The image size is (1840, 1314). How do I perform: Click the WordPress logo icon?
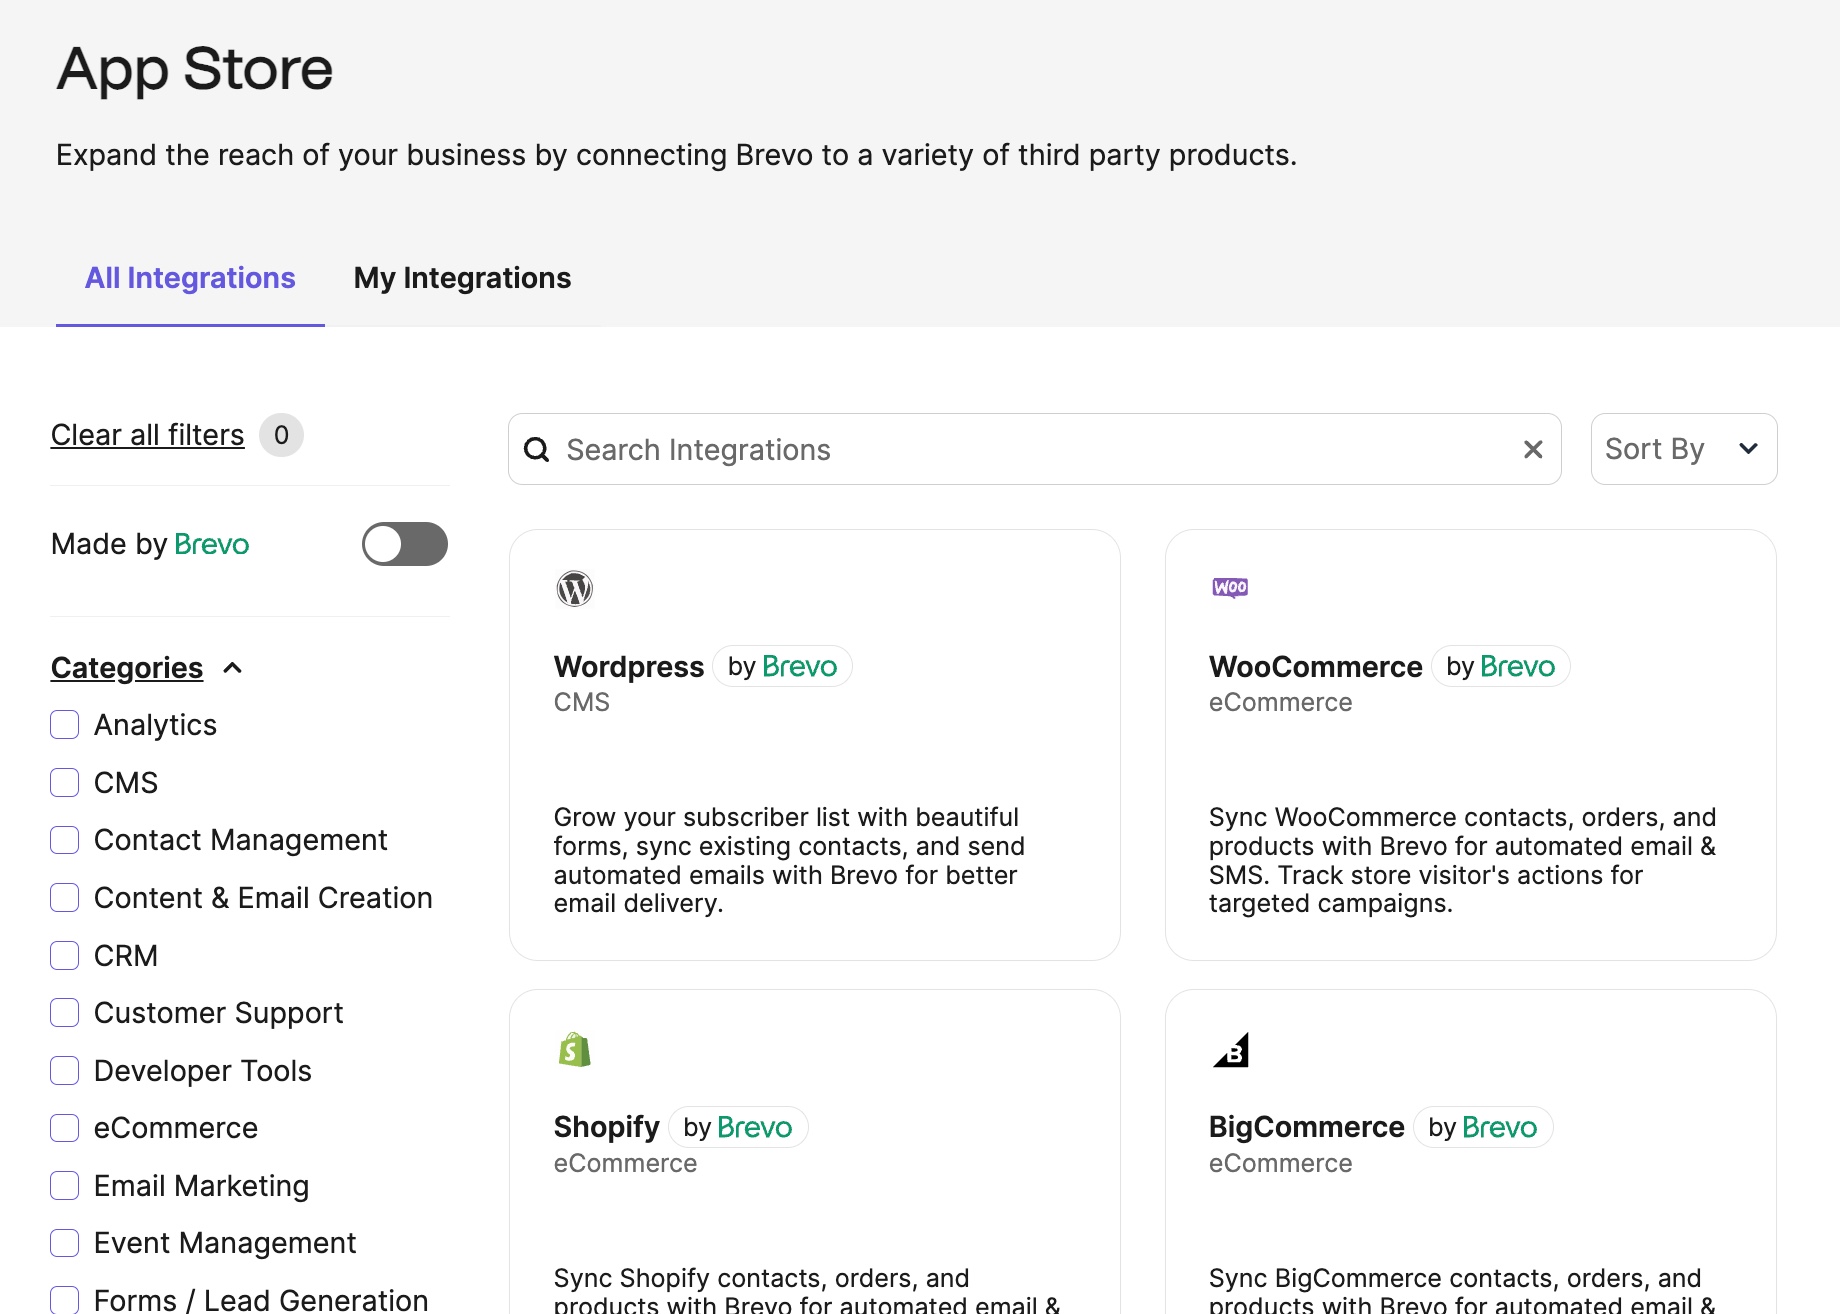point(574,589)
